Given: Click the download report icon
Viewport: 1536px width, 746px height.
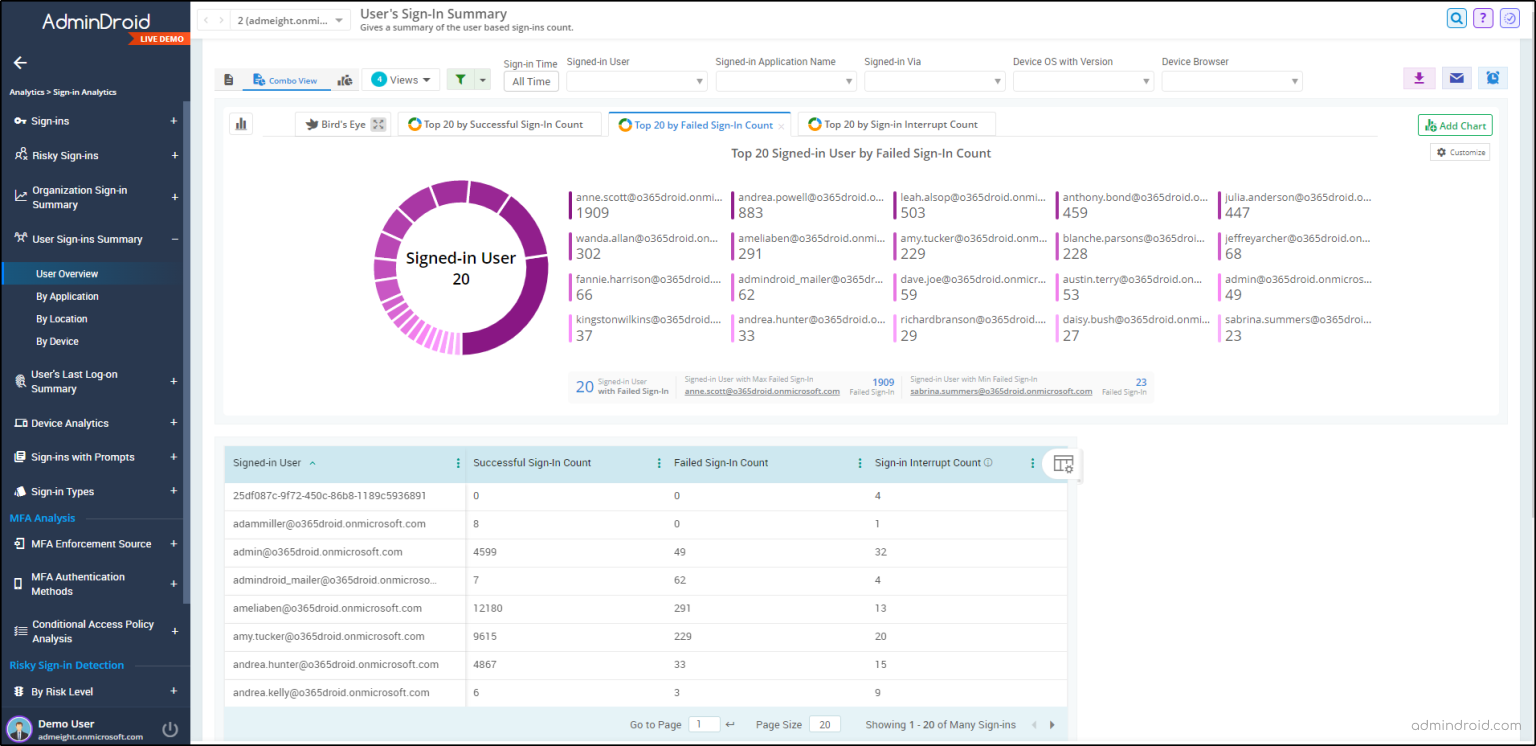Looking at the screenshot, I should click(1419, 77).
